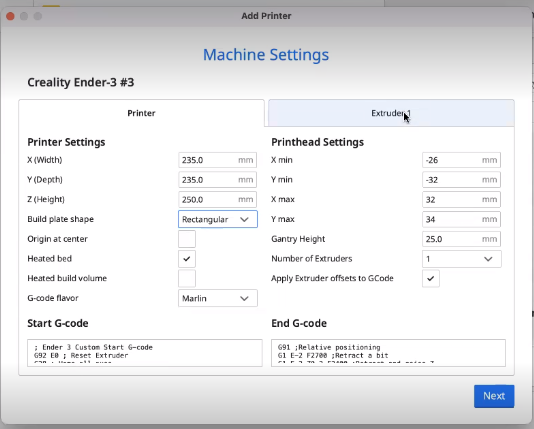The width and height of the screenshot is (534, 429).
Task: Click the Creality Ender-3 #3 printer name
Action: pyautogui.click(x=81, y=82)
